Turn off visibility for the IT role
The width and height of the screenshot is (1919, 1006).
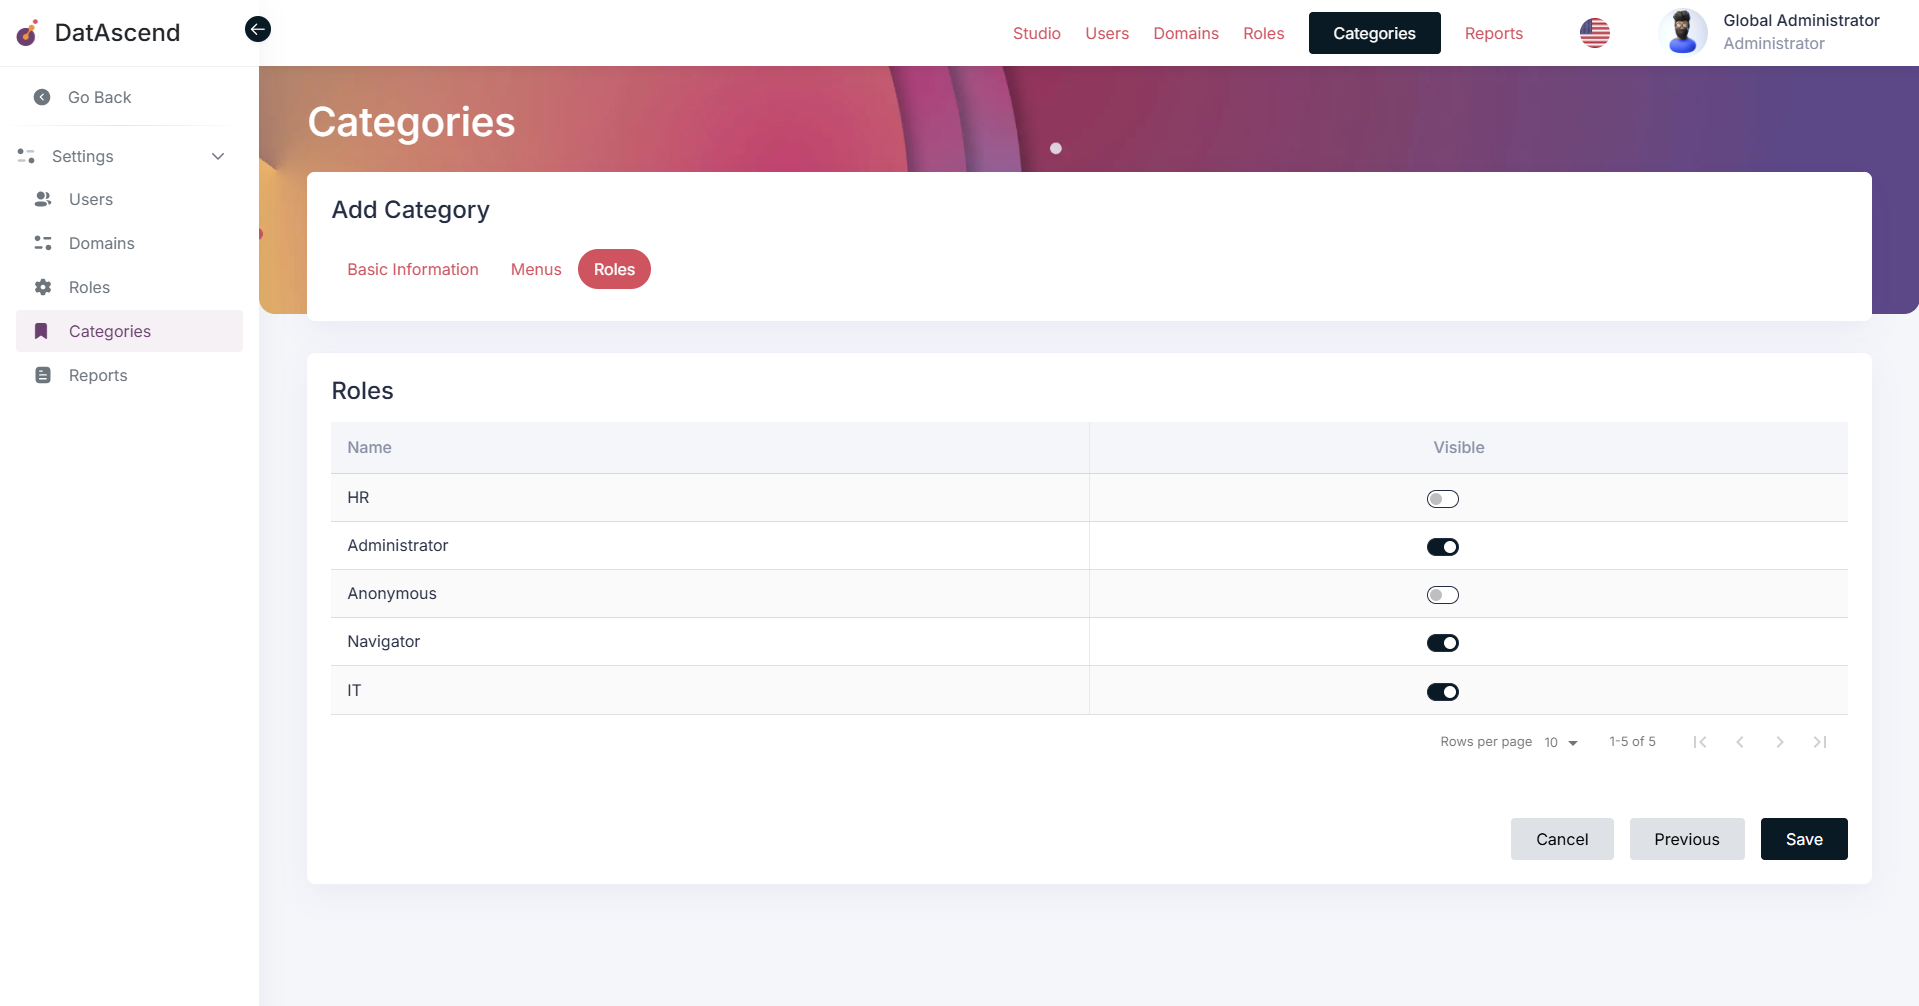click(1442, 692)
